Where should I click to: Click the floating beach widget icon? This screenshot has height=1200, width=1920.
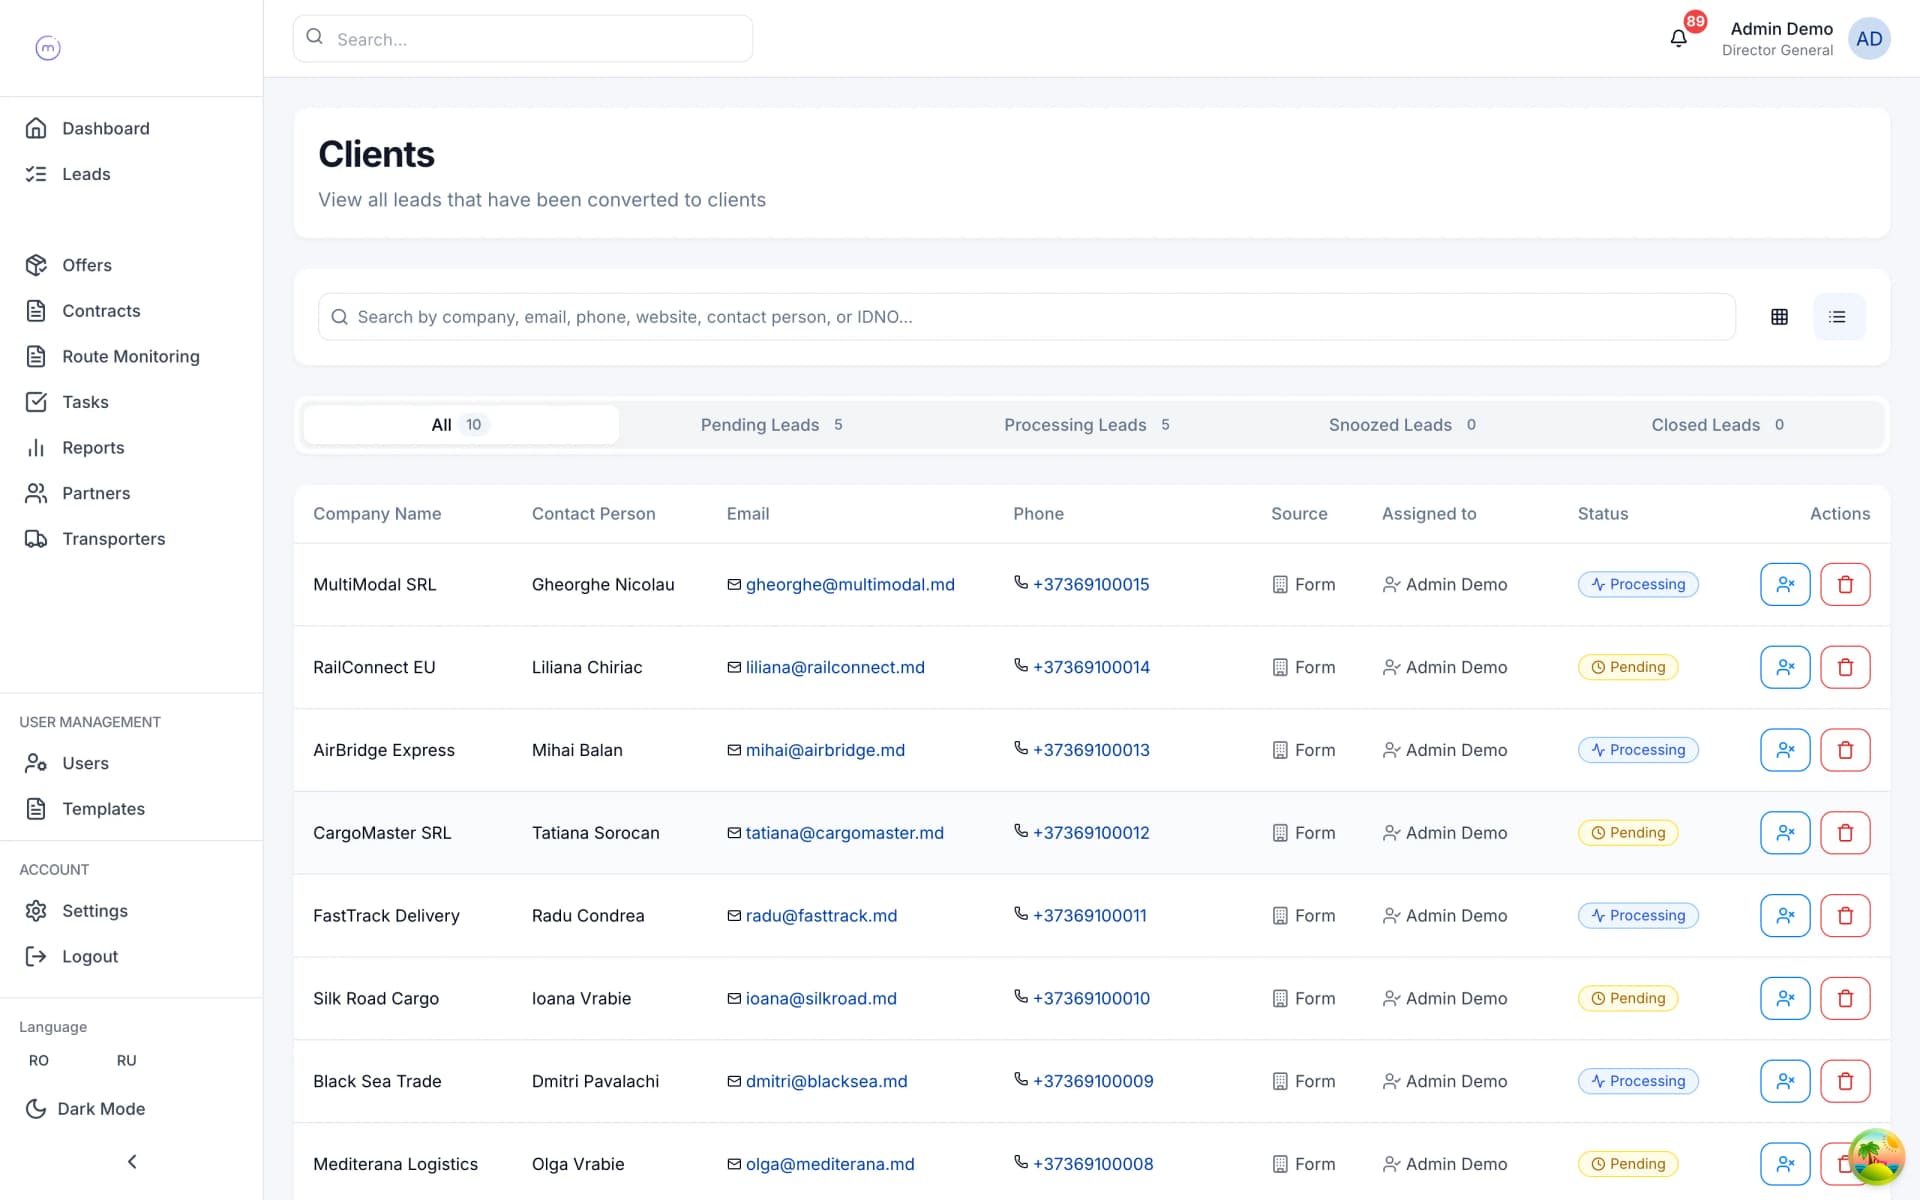1876,1156
